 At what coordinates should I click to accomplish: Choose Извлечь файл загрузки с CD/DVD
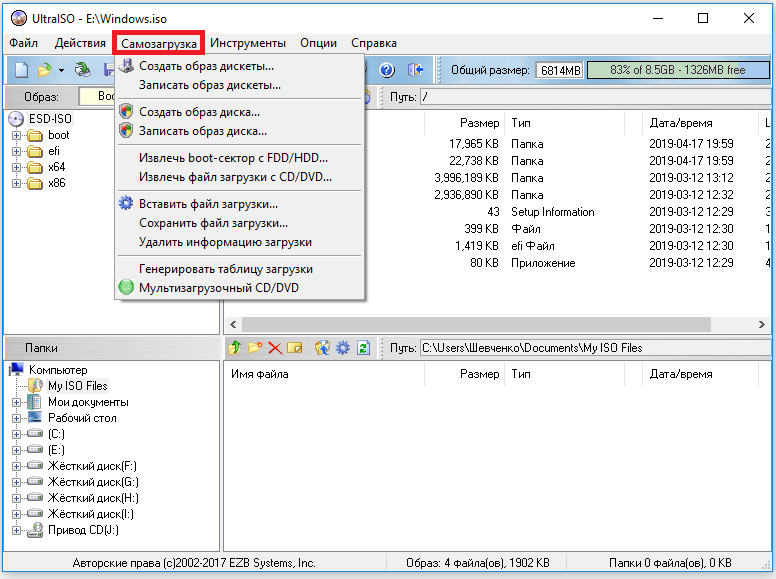(240, 177)
